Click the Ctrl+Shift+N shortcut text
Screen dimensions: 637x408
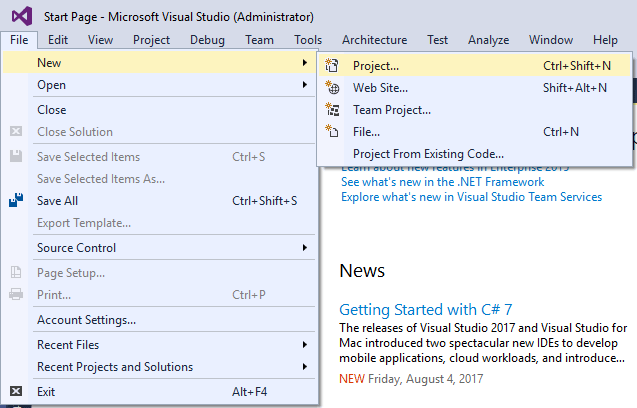tap(577, 65)
